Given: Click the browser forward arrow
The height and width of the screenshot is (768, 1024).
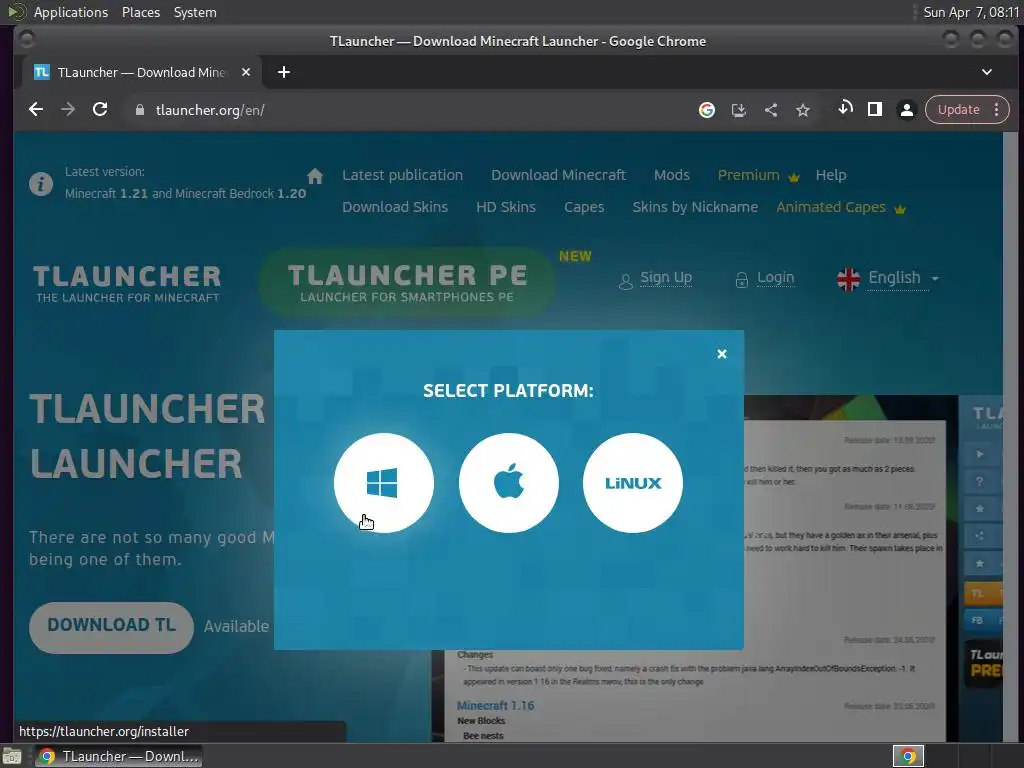Looking at the screenshot, I should [x=68, y=110].
